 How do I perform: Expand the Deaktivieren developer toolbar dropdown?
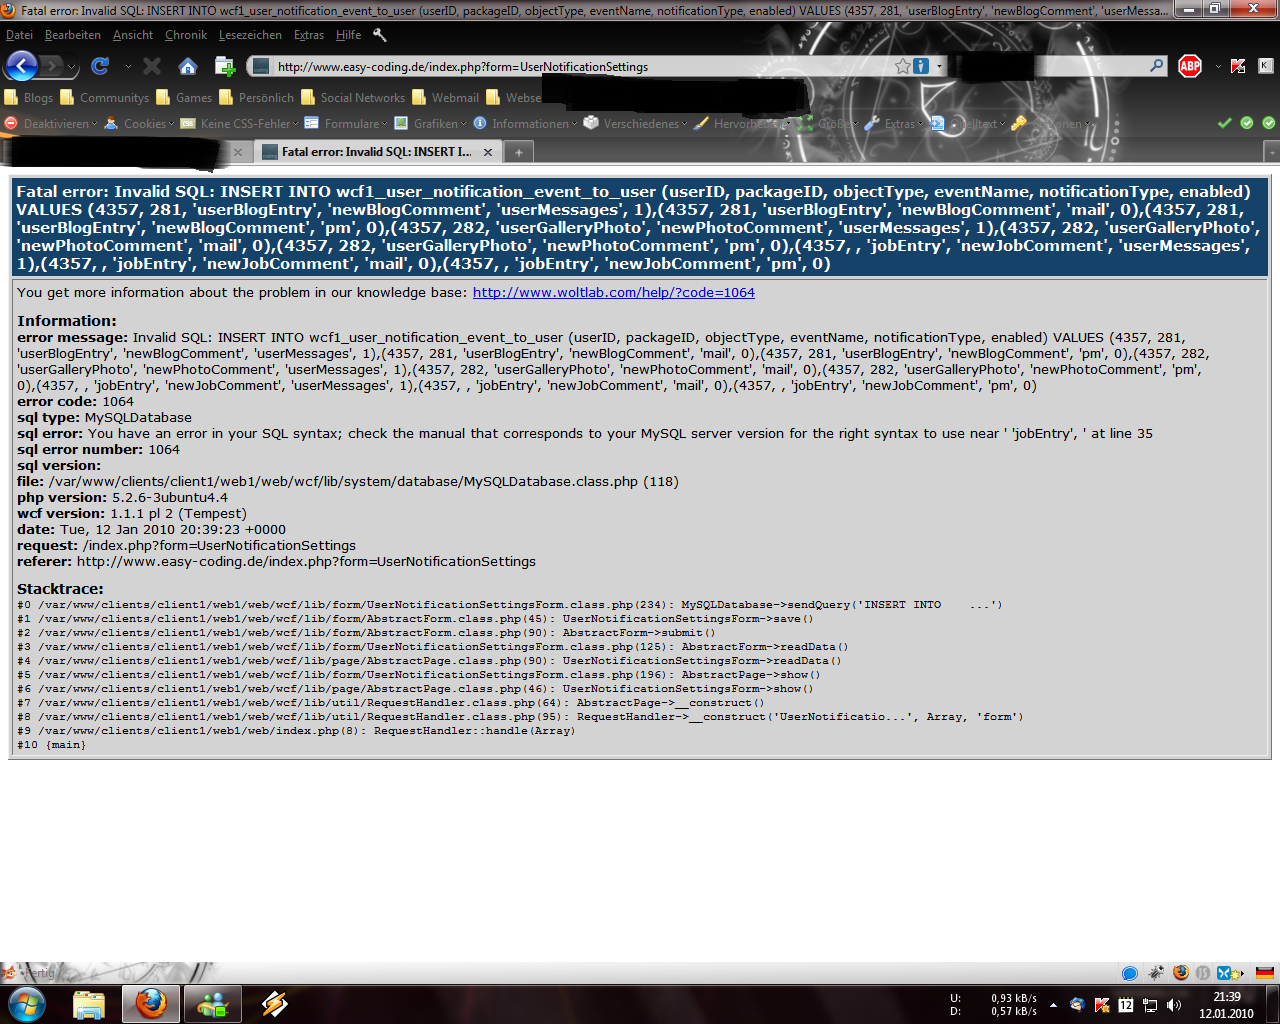coord(56,124)
